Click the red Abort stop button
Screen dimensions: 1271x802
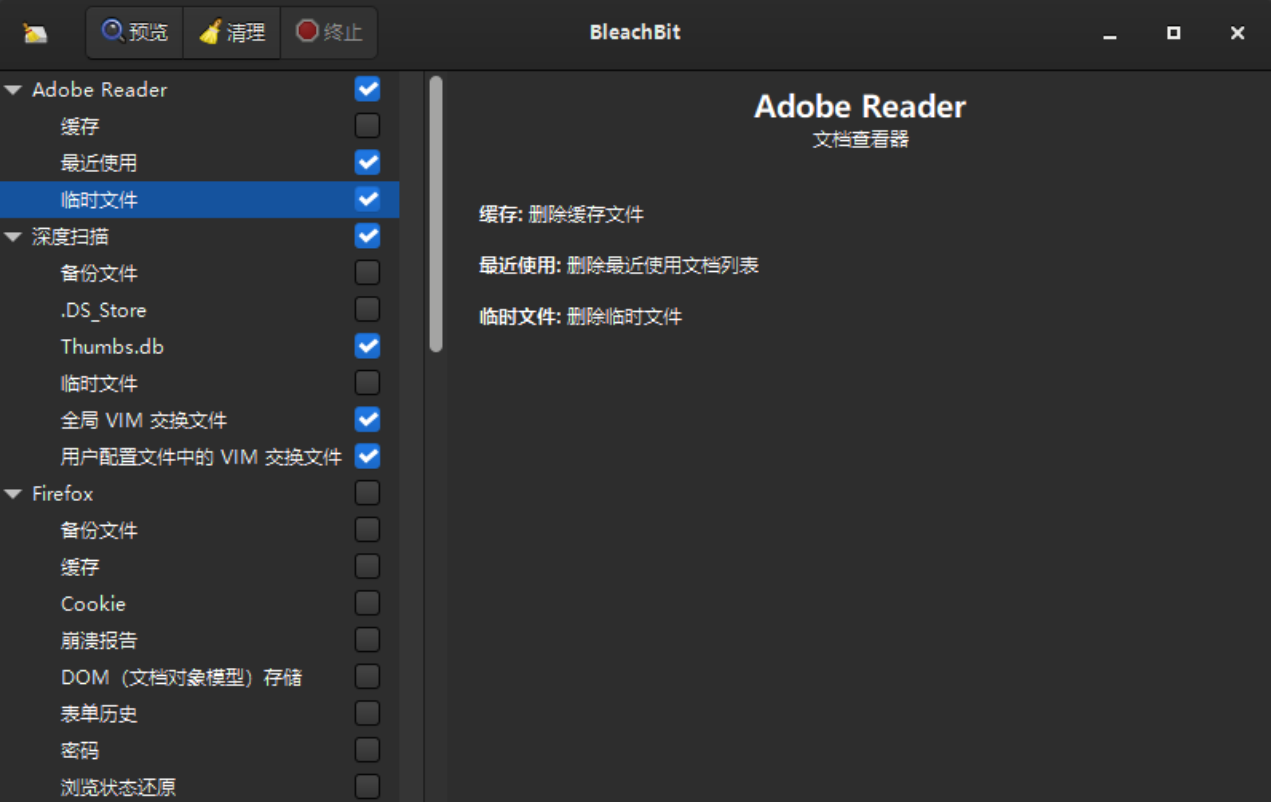[x=329, y=32]
